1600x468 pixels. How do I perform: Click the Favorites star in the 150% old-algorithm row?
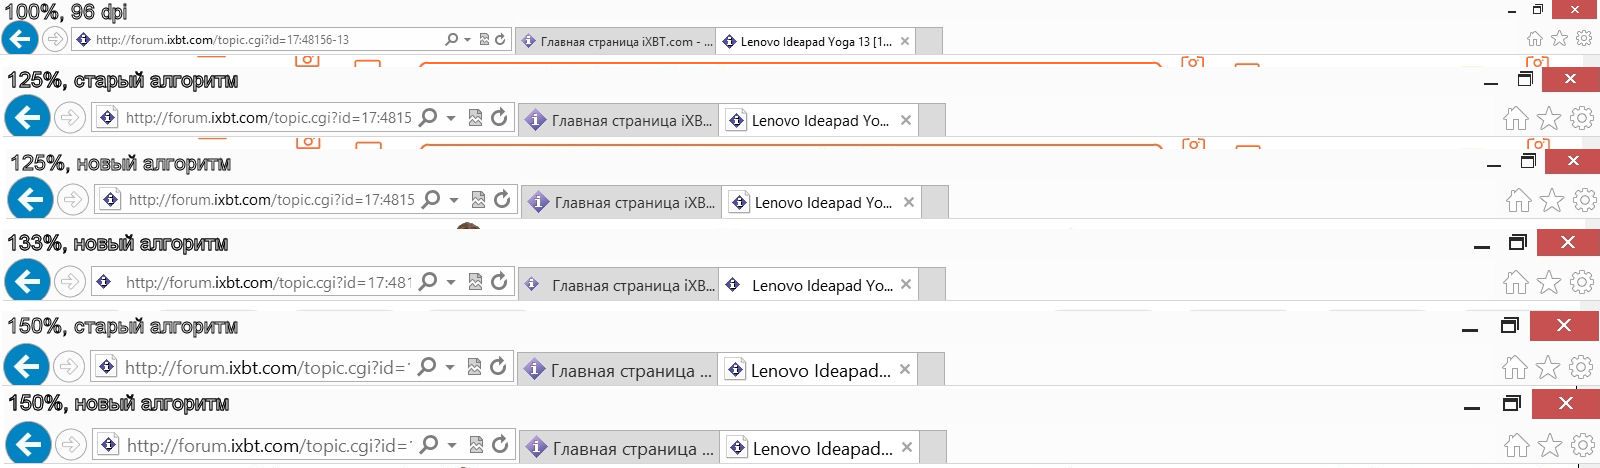coord(1548,367)
